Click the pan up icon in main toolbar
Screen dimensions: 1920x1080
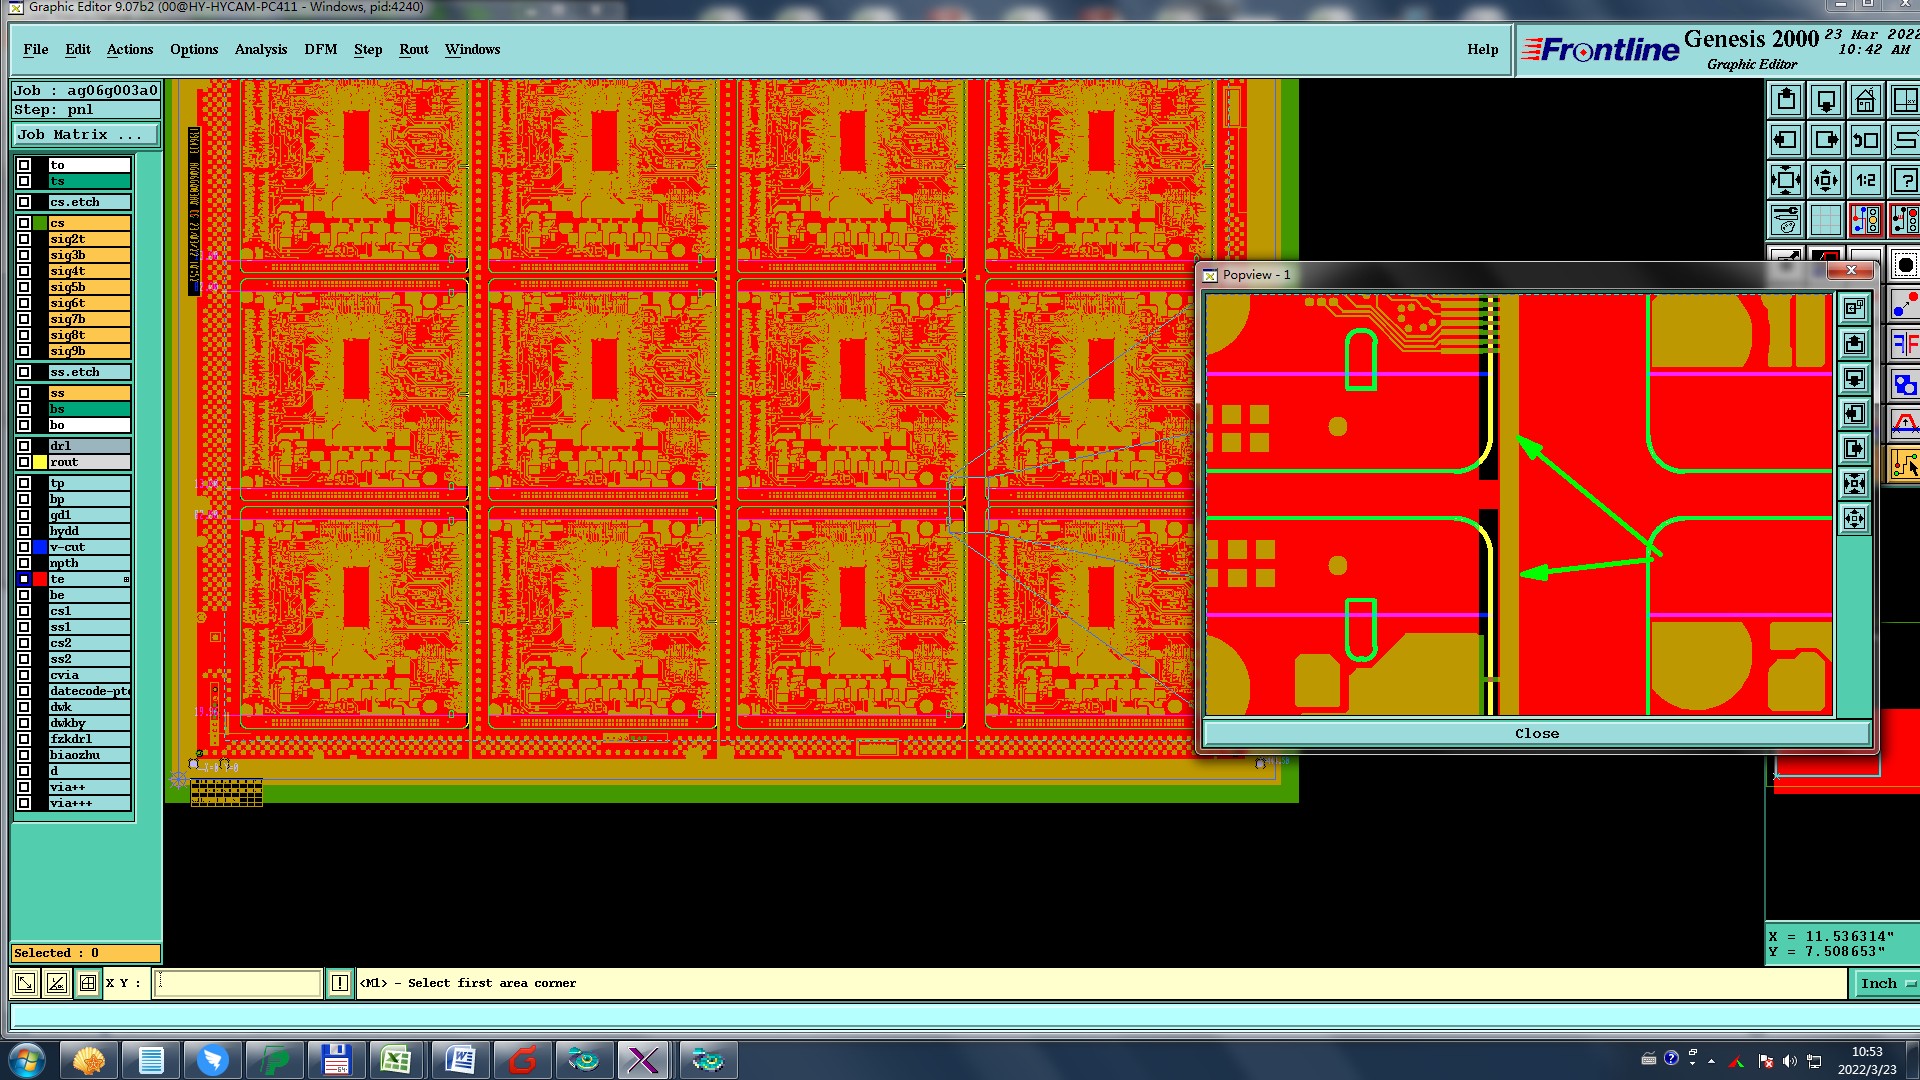[x=1786, y=101]
